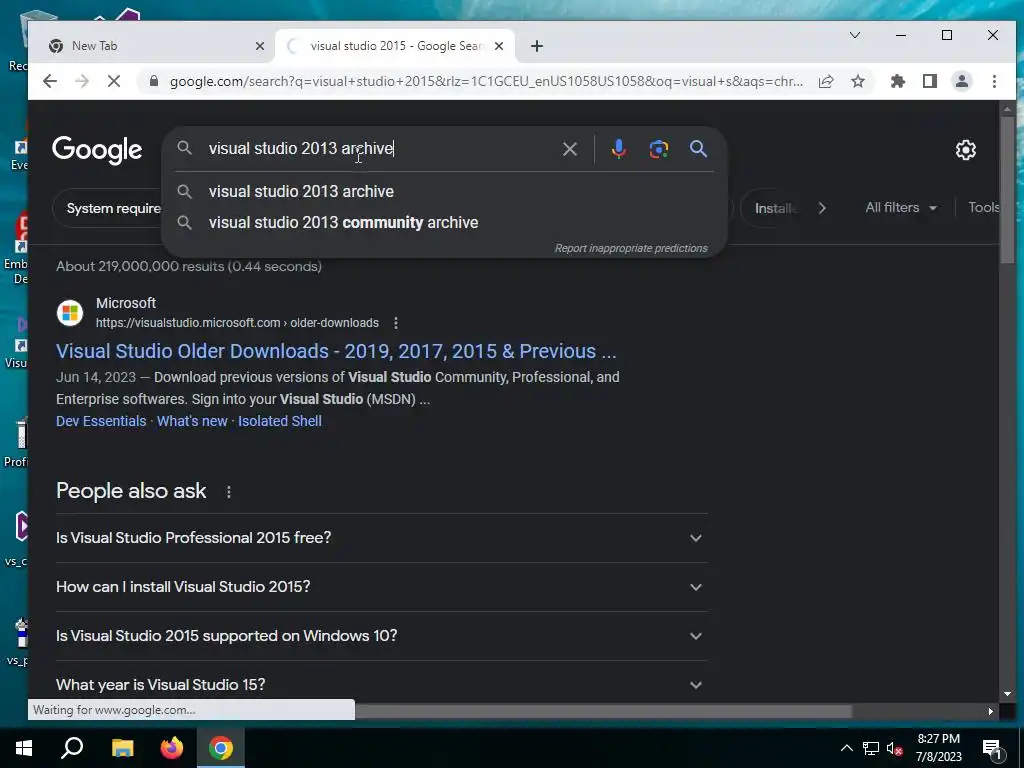Open Chrome tab search chevron

click(x=855, y=35)
